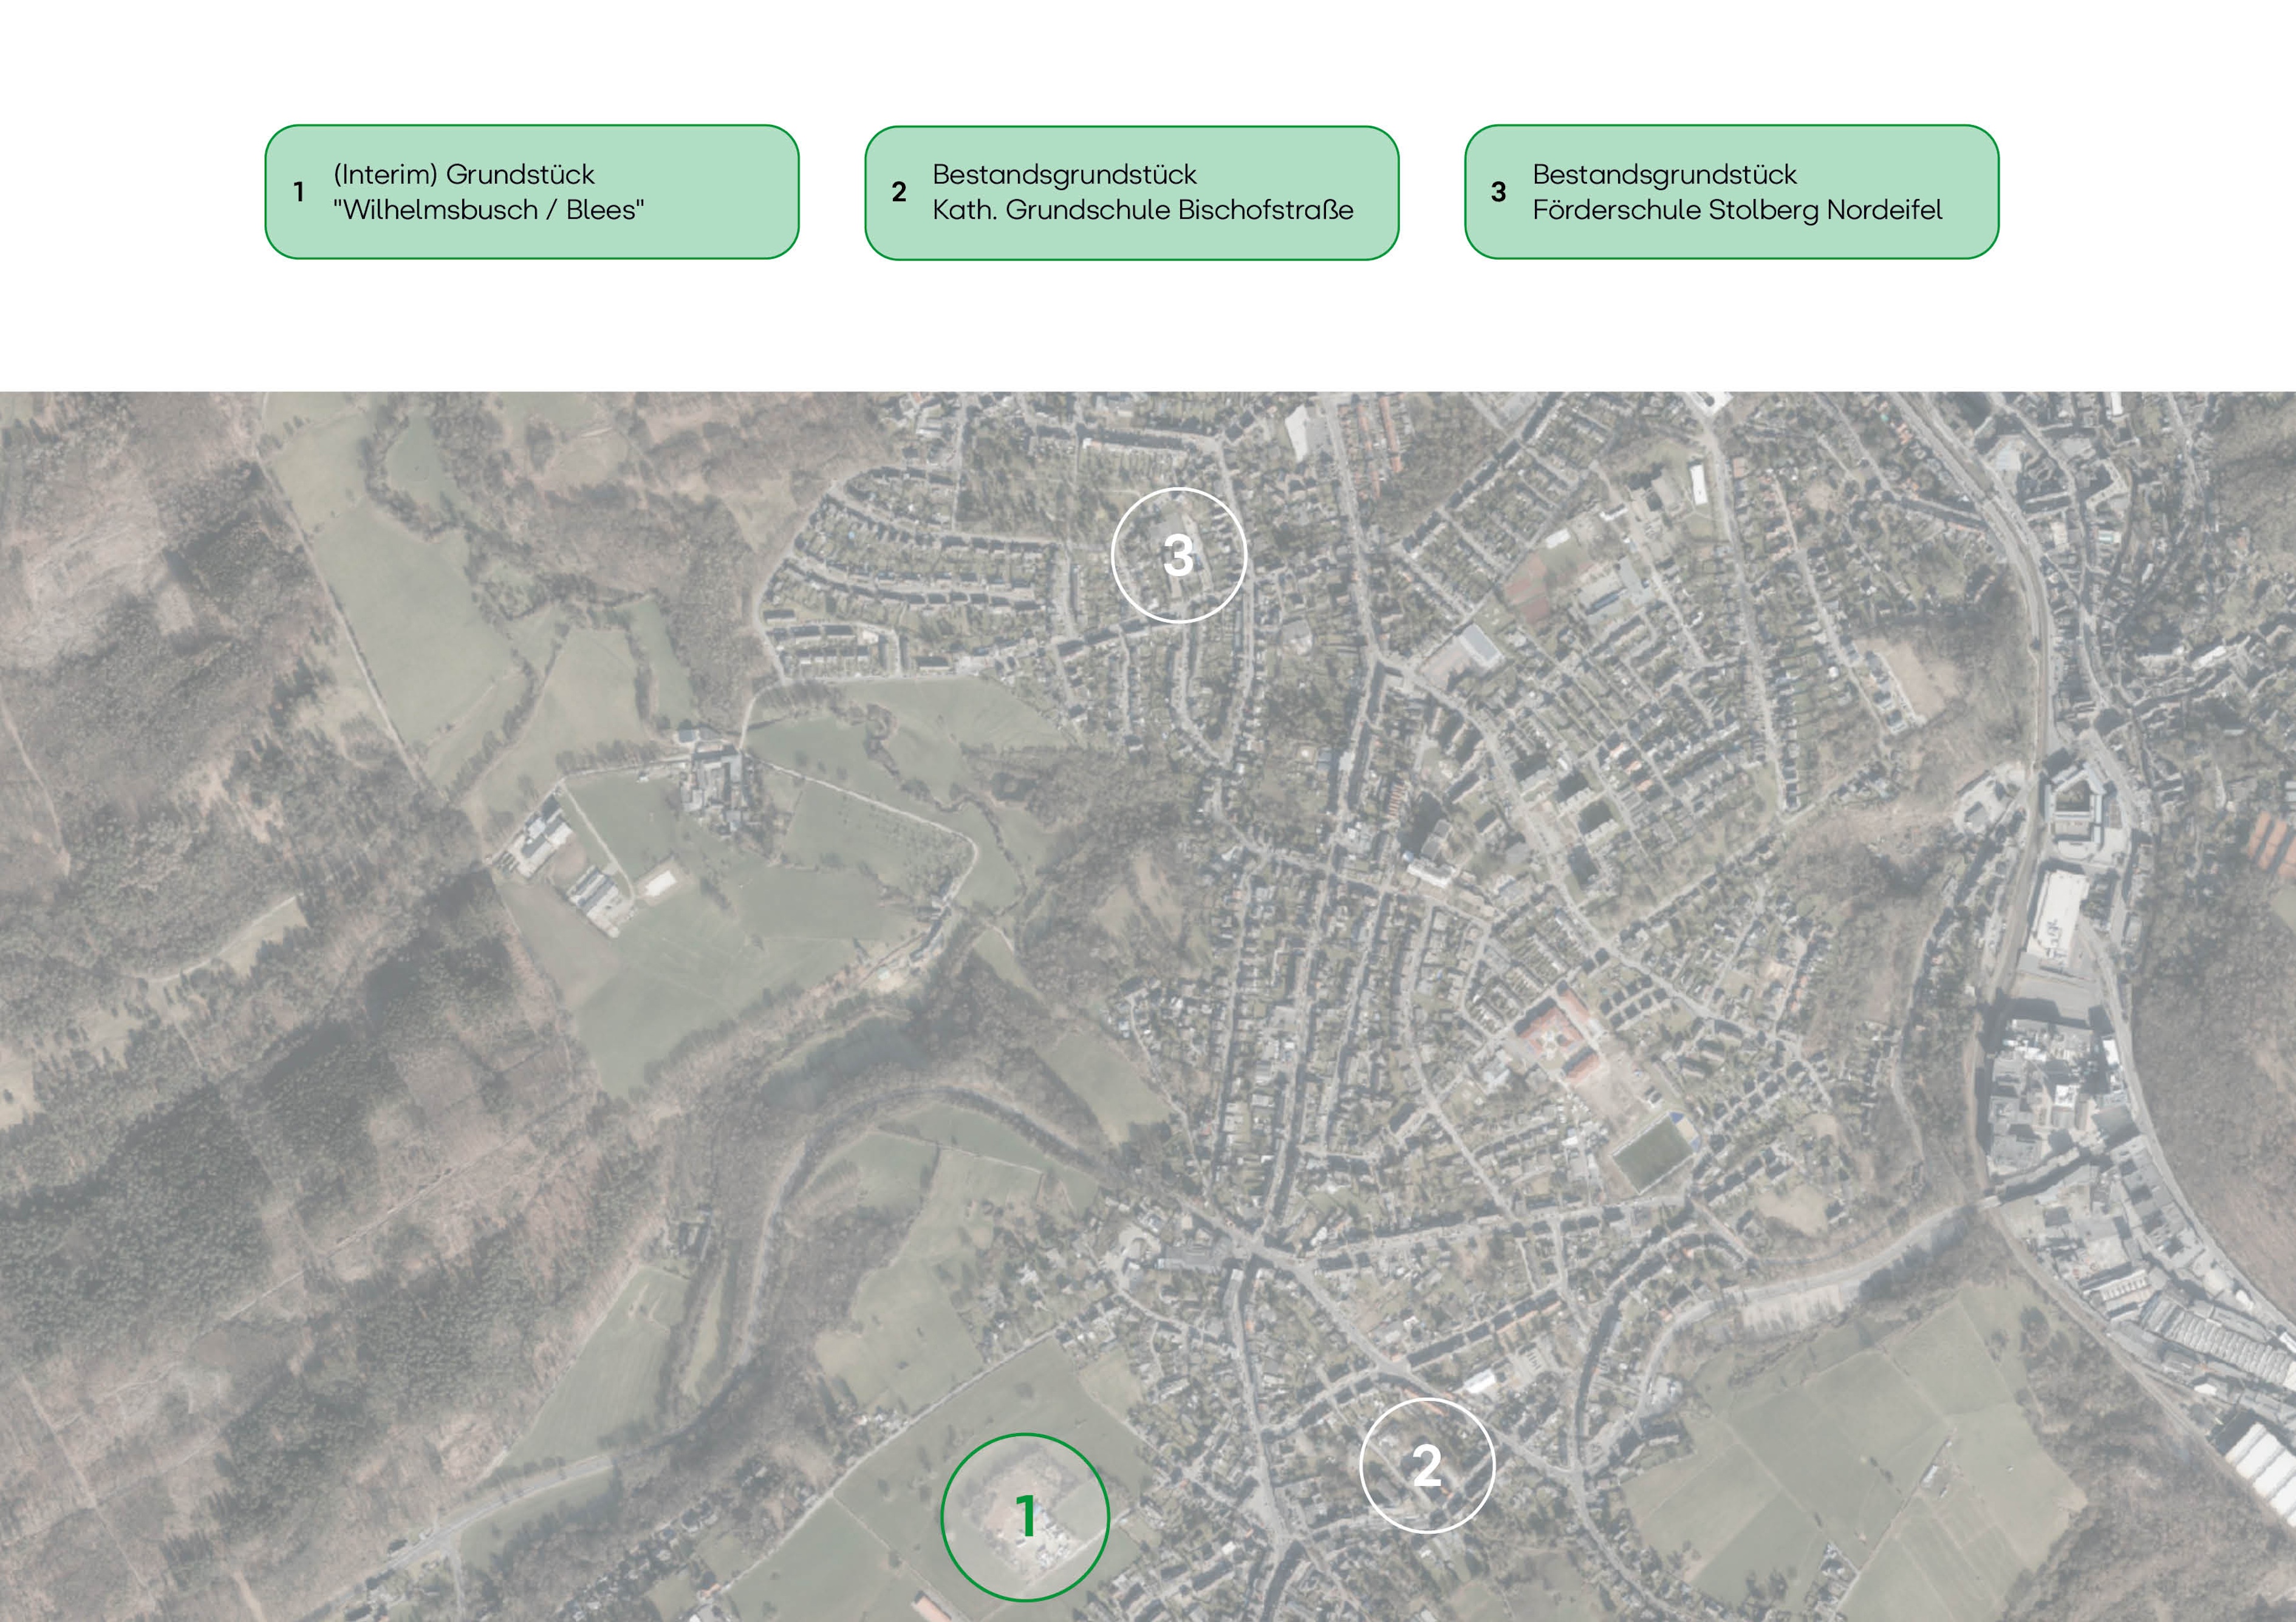Click the "(Interim) Grundstück" heading text

pos(464,174)
